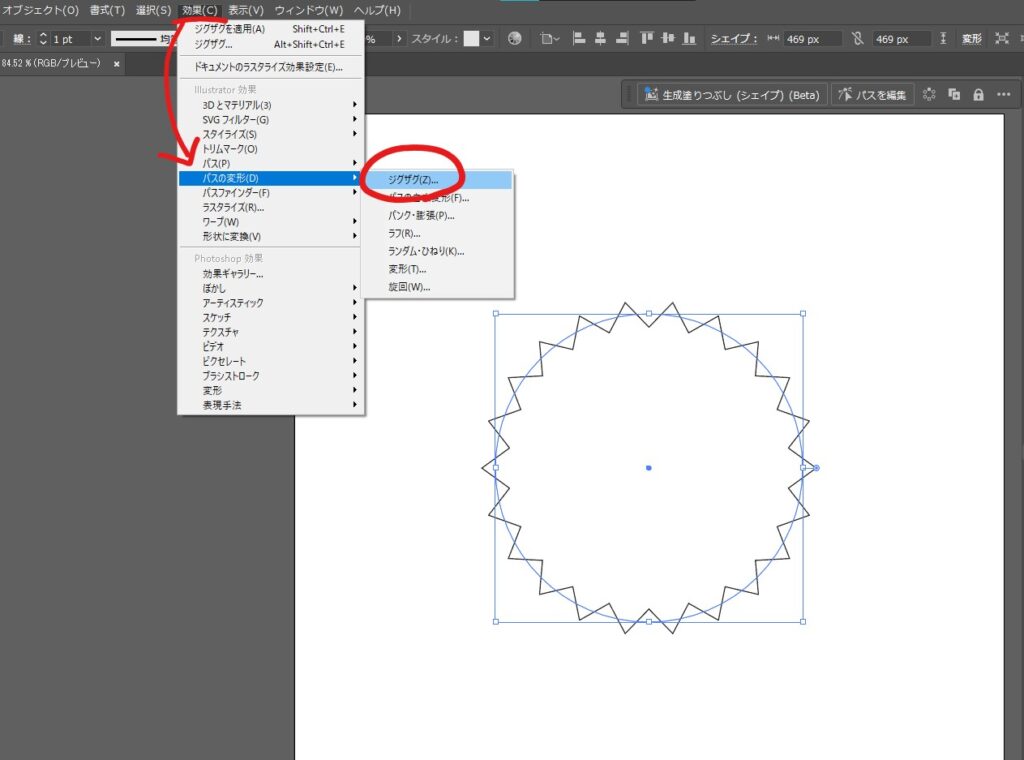Expand the ワープ(W) submenu
1024x760 pixels.
(x=271, y=222)
